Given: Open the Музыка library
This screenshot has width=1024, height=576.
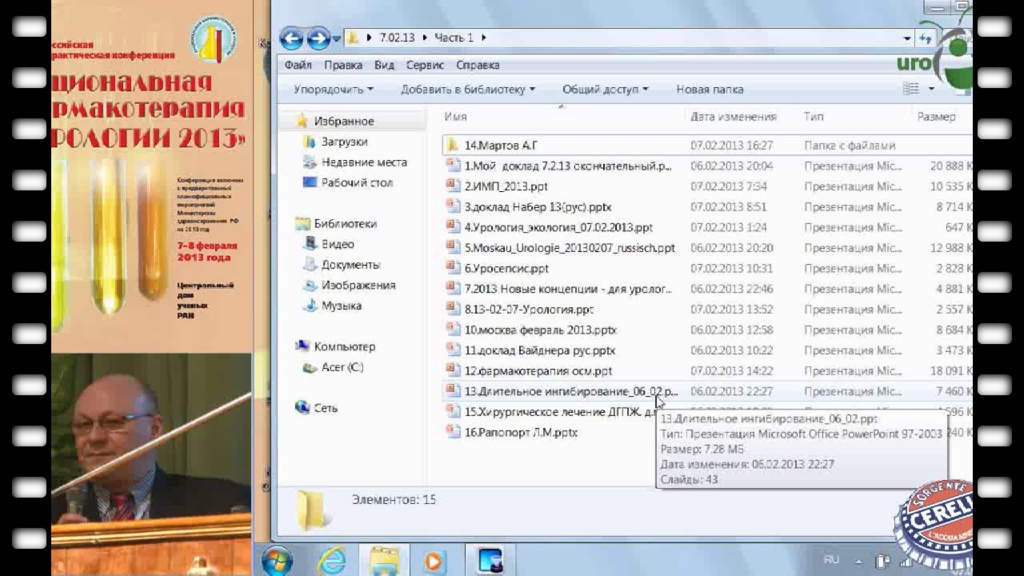Looking at the screenshot, I should point(341,306).
